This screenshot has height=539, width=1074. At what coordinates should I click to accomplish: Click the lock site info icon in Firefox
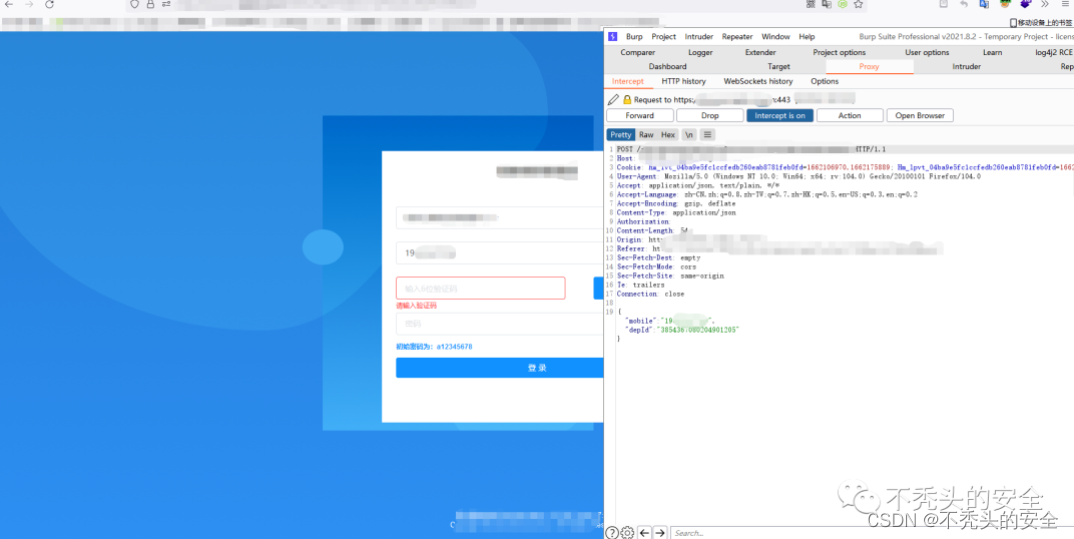pos(150,4)
